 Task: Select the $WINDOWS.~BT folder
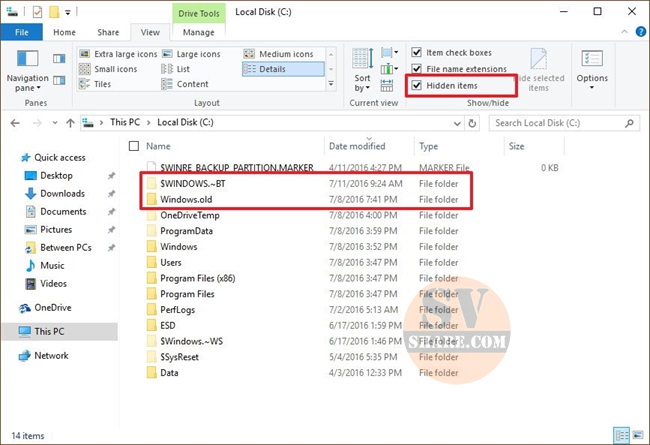coord(193,184)
